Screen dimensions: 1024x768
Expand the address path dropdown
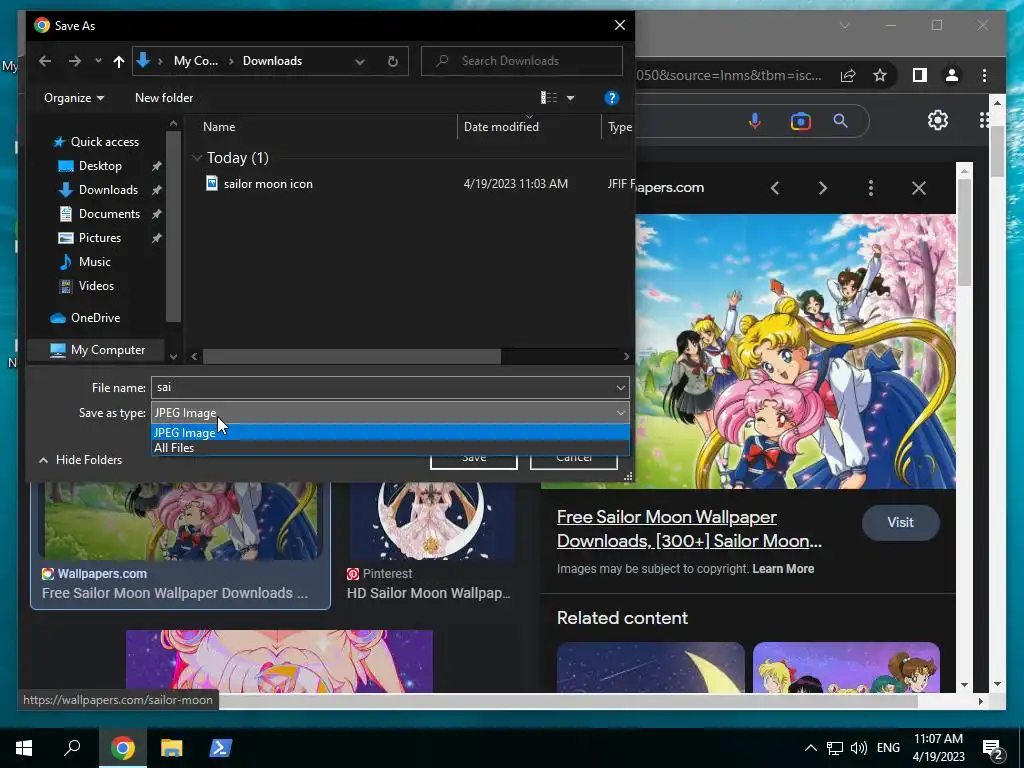coord(360,61)
